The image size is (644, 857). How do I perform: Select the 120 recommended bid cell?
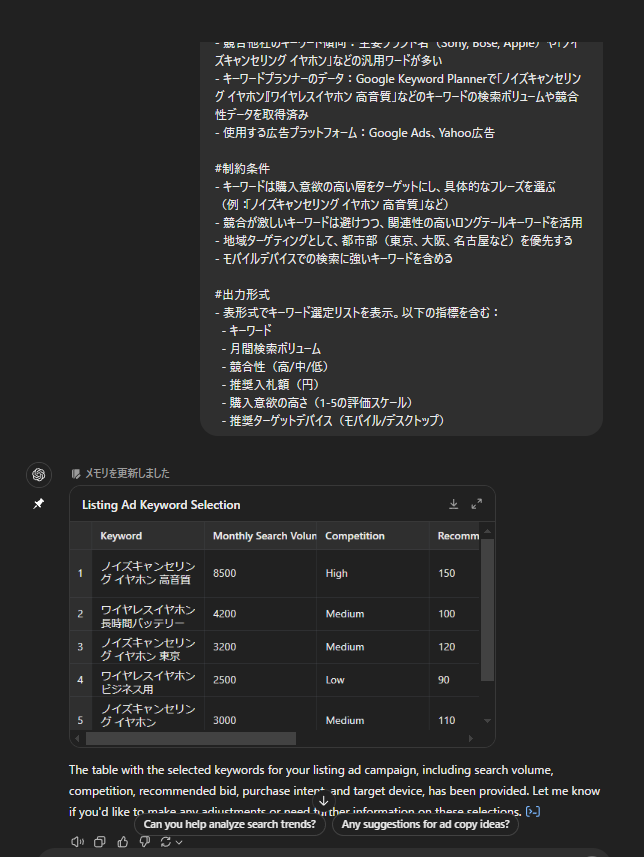click(454, 647)
